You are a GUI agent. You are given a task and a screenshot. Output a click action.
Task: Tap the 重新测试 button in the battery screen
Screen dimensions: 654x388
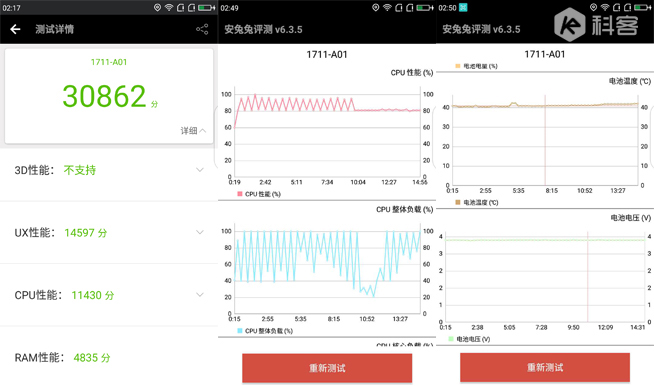(545, 367)
